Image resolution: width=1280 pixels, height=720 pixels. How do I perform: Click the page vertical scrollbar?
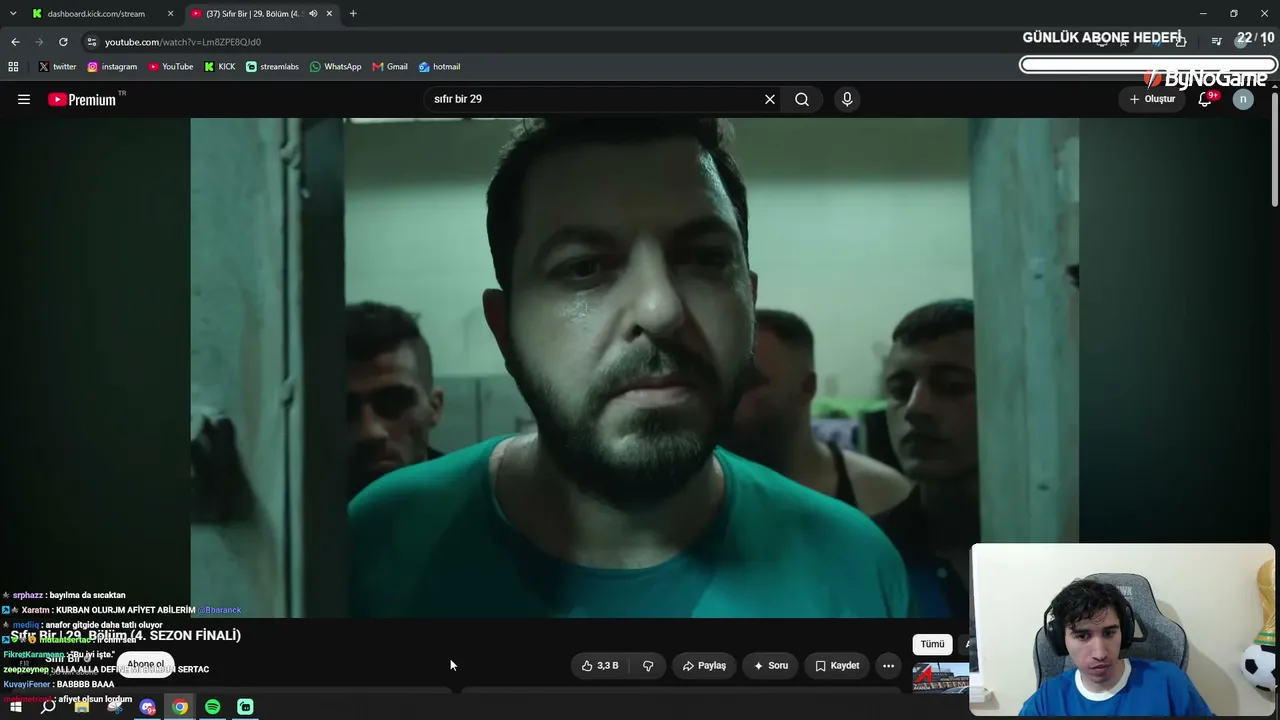1275,150
